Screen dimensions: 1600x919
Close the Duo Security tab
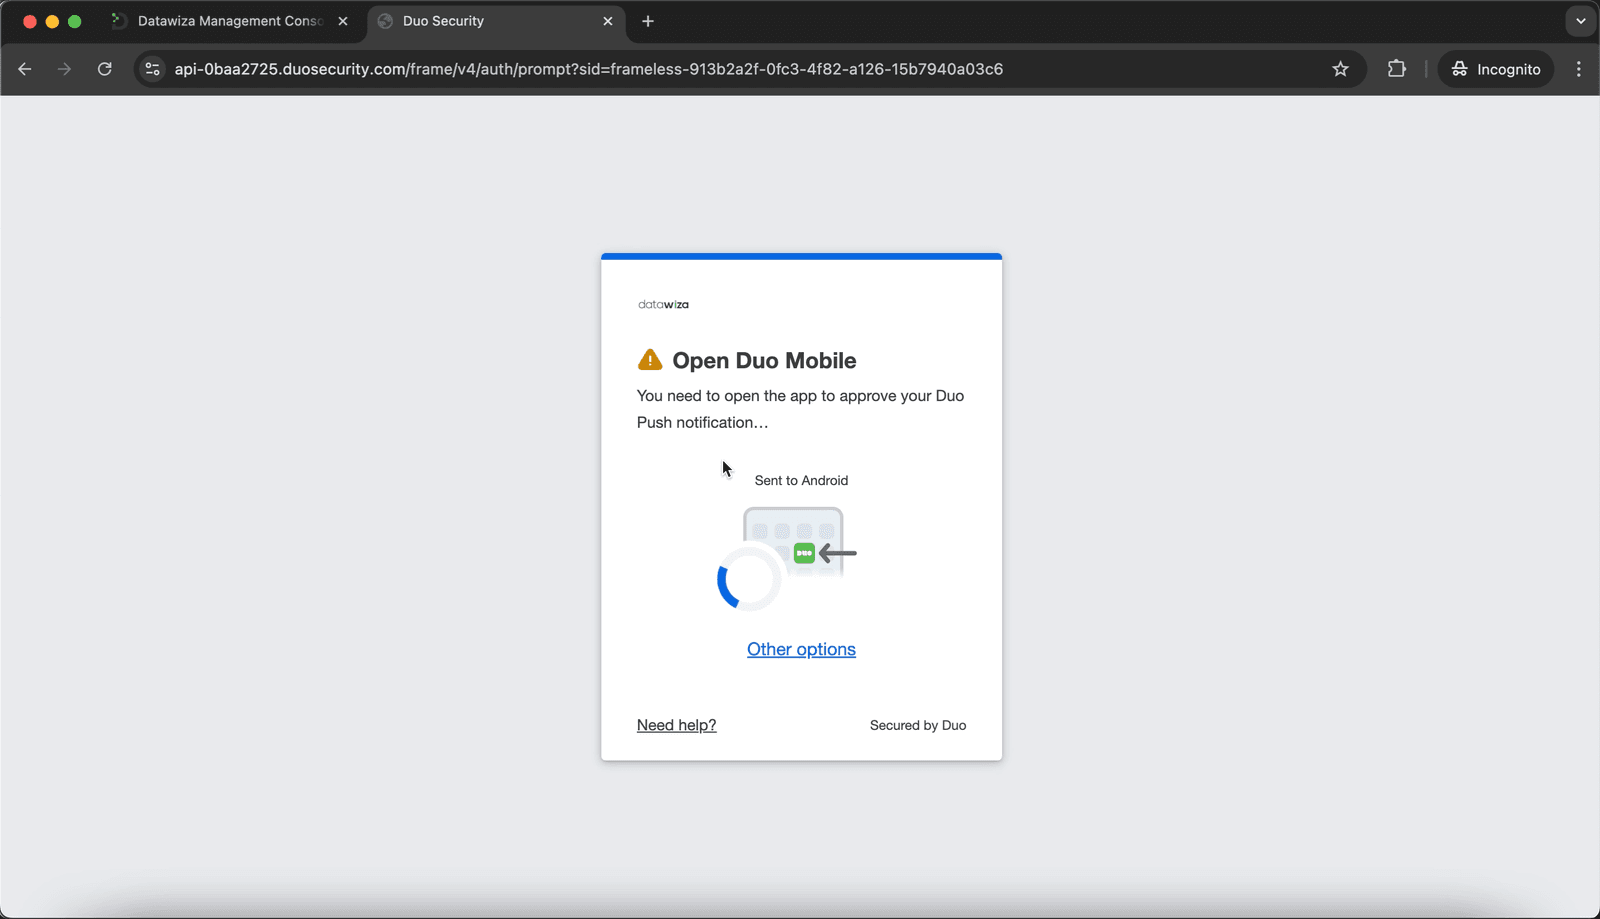tap(608, 21)
